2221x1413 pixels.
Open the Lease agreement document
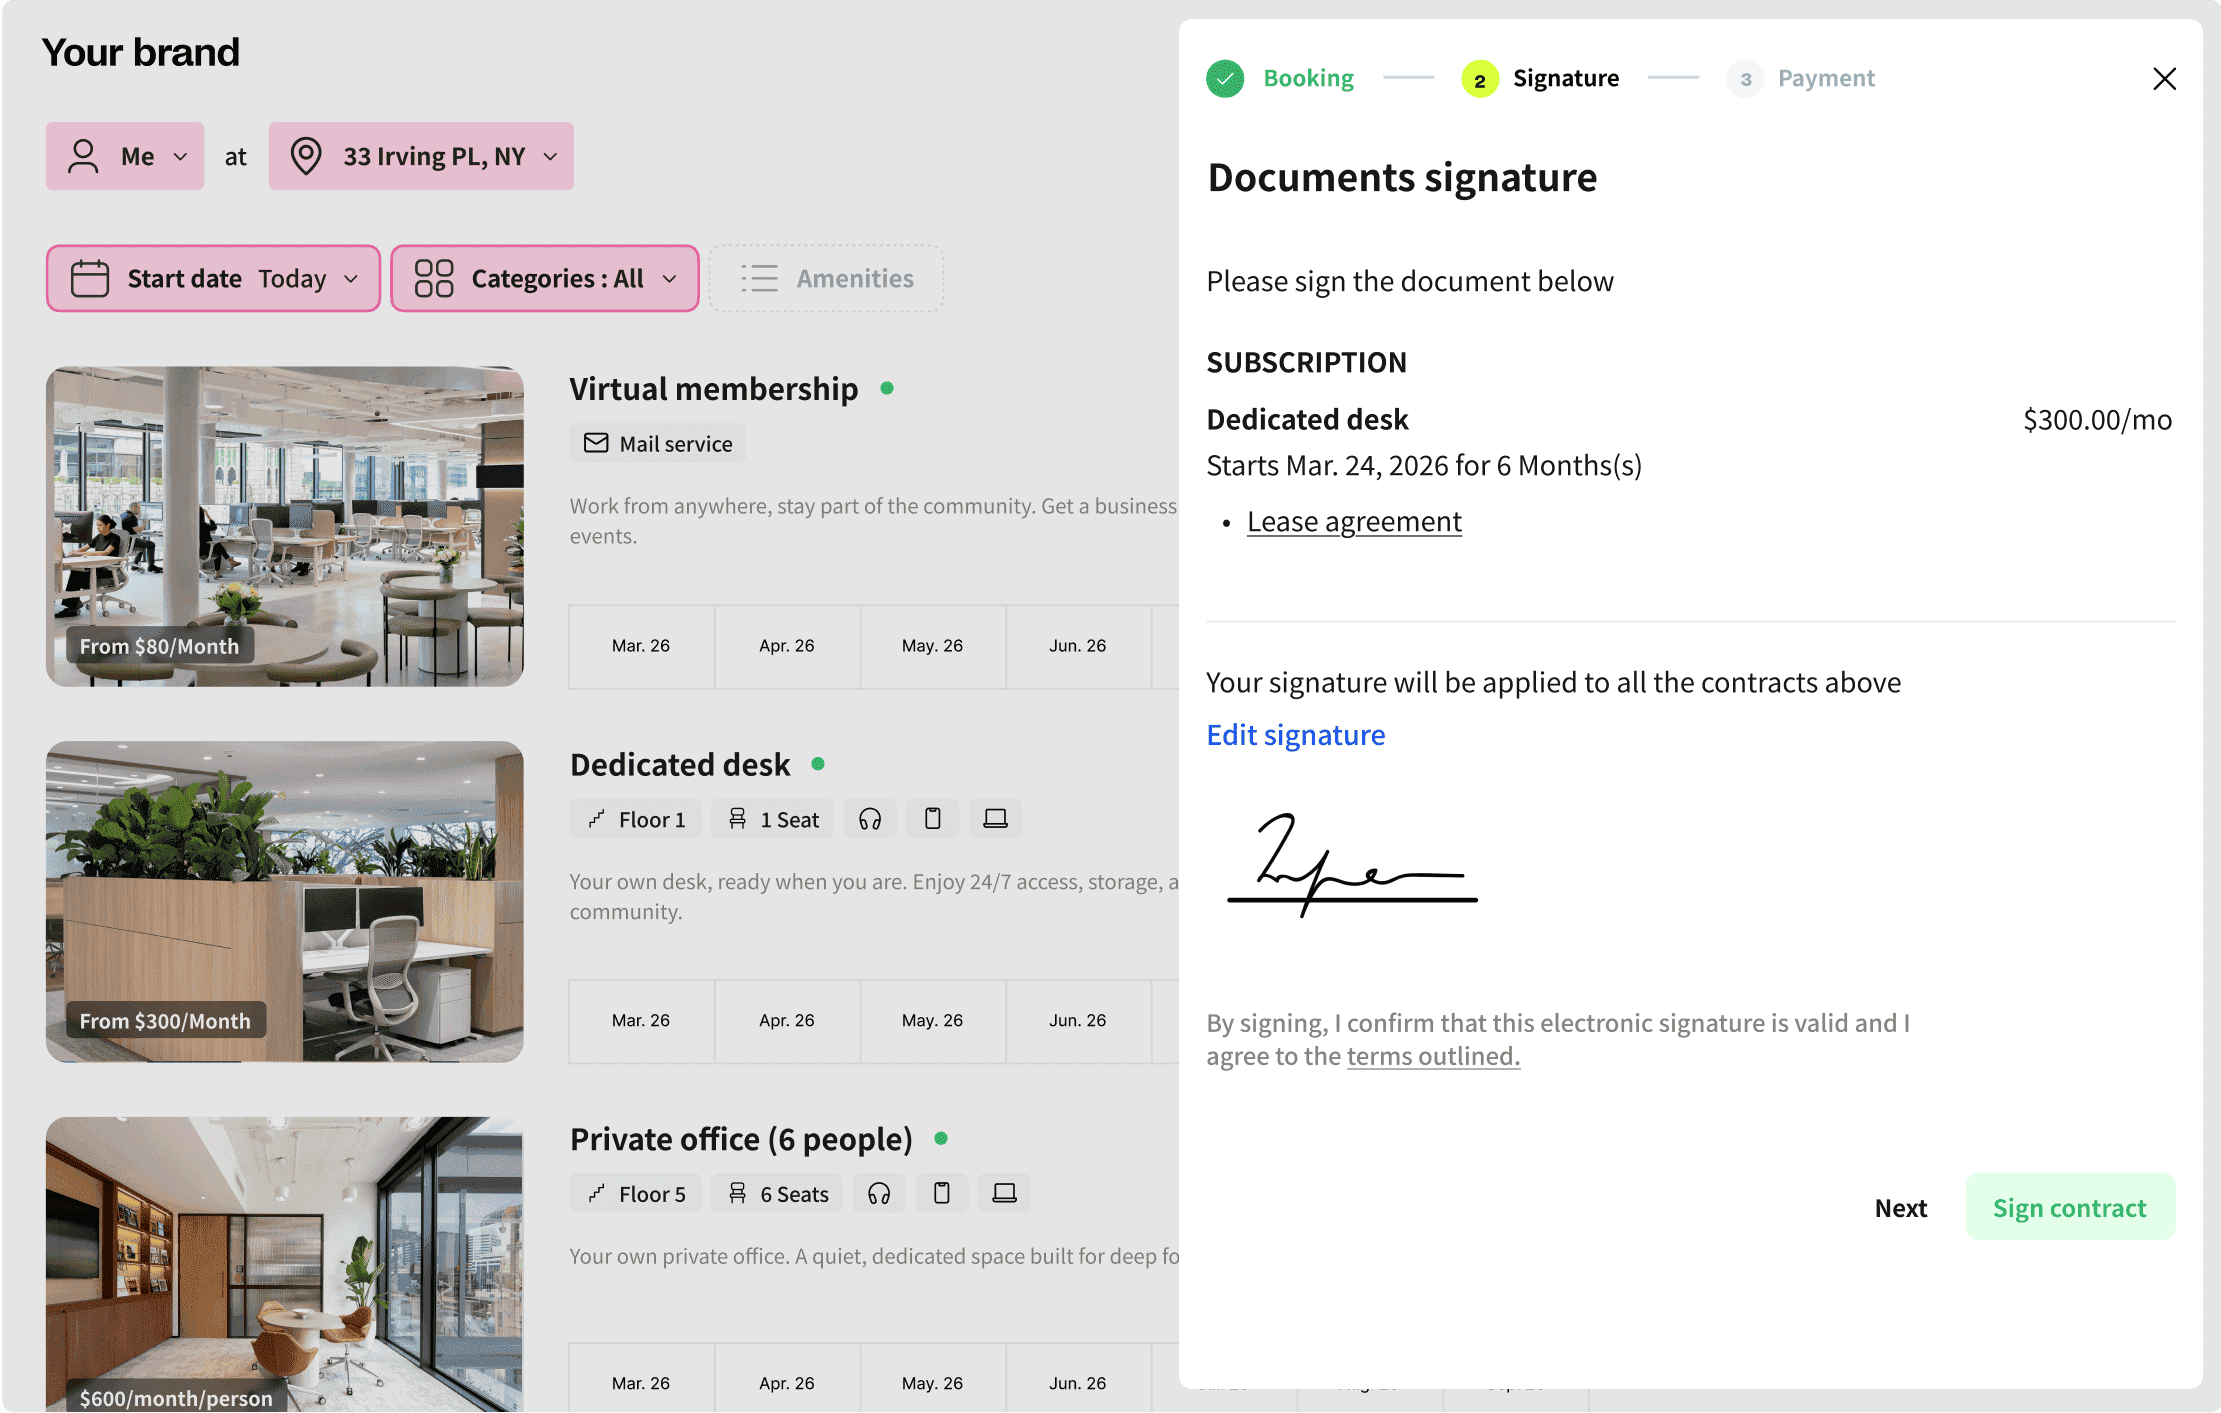click(x=1354, y=521)
